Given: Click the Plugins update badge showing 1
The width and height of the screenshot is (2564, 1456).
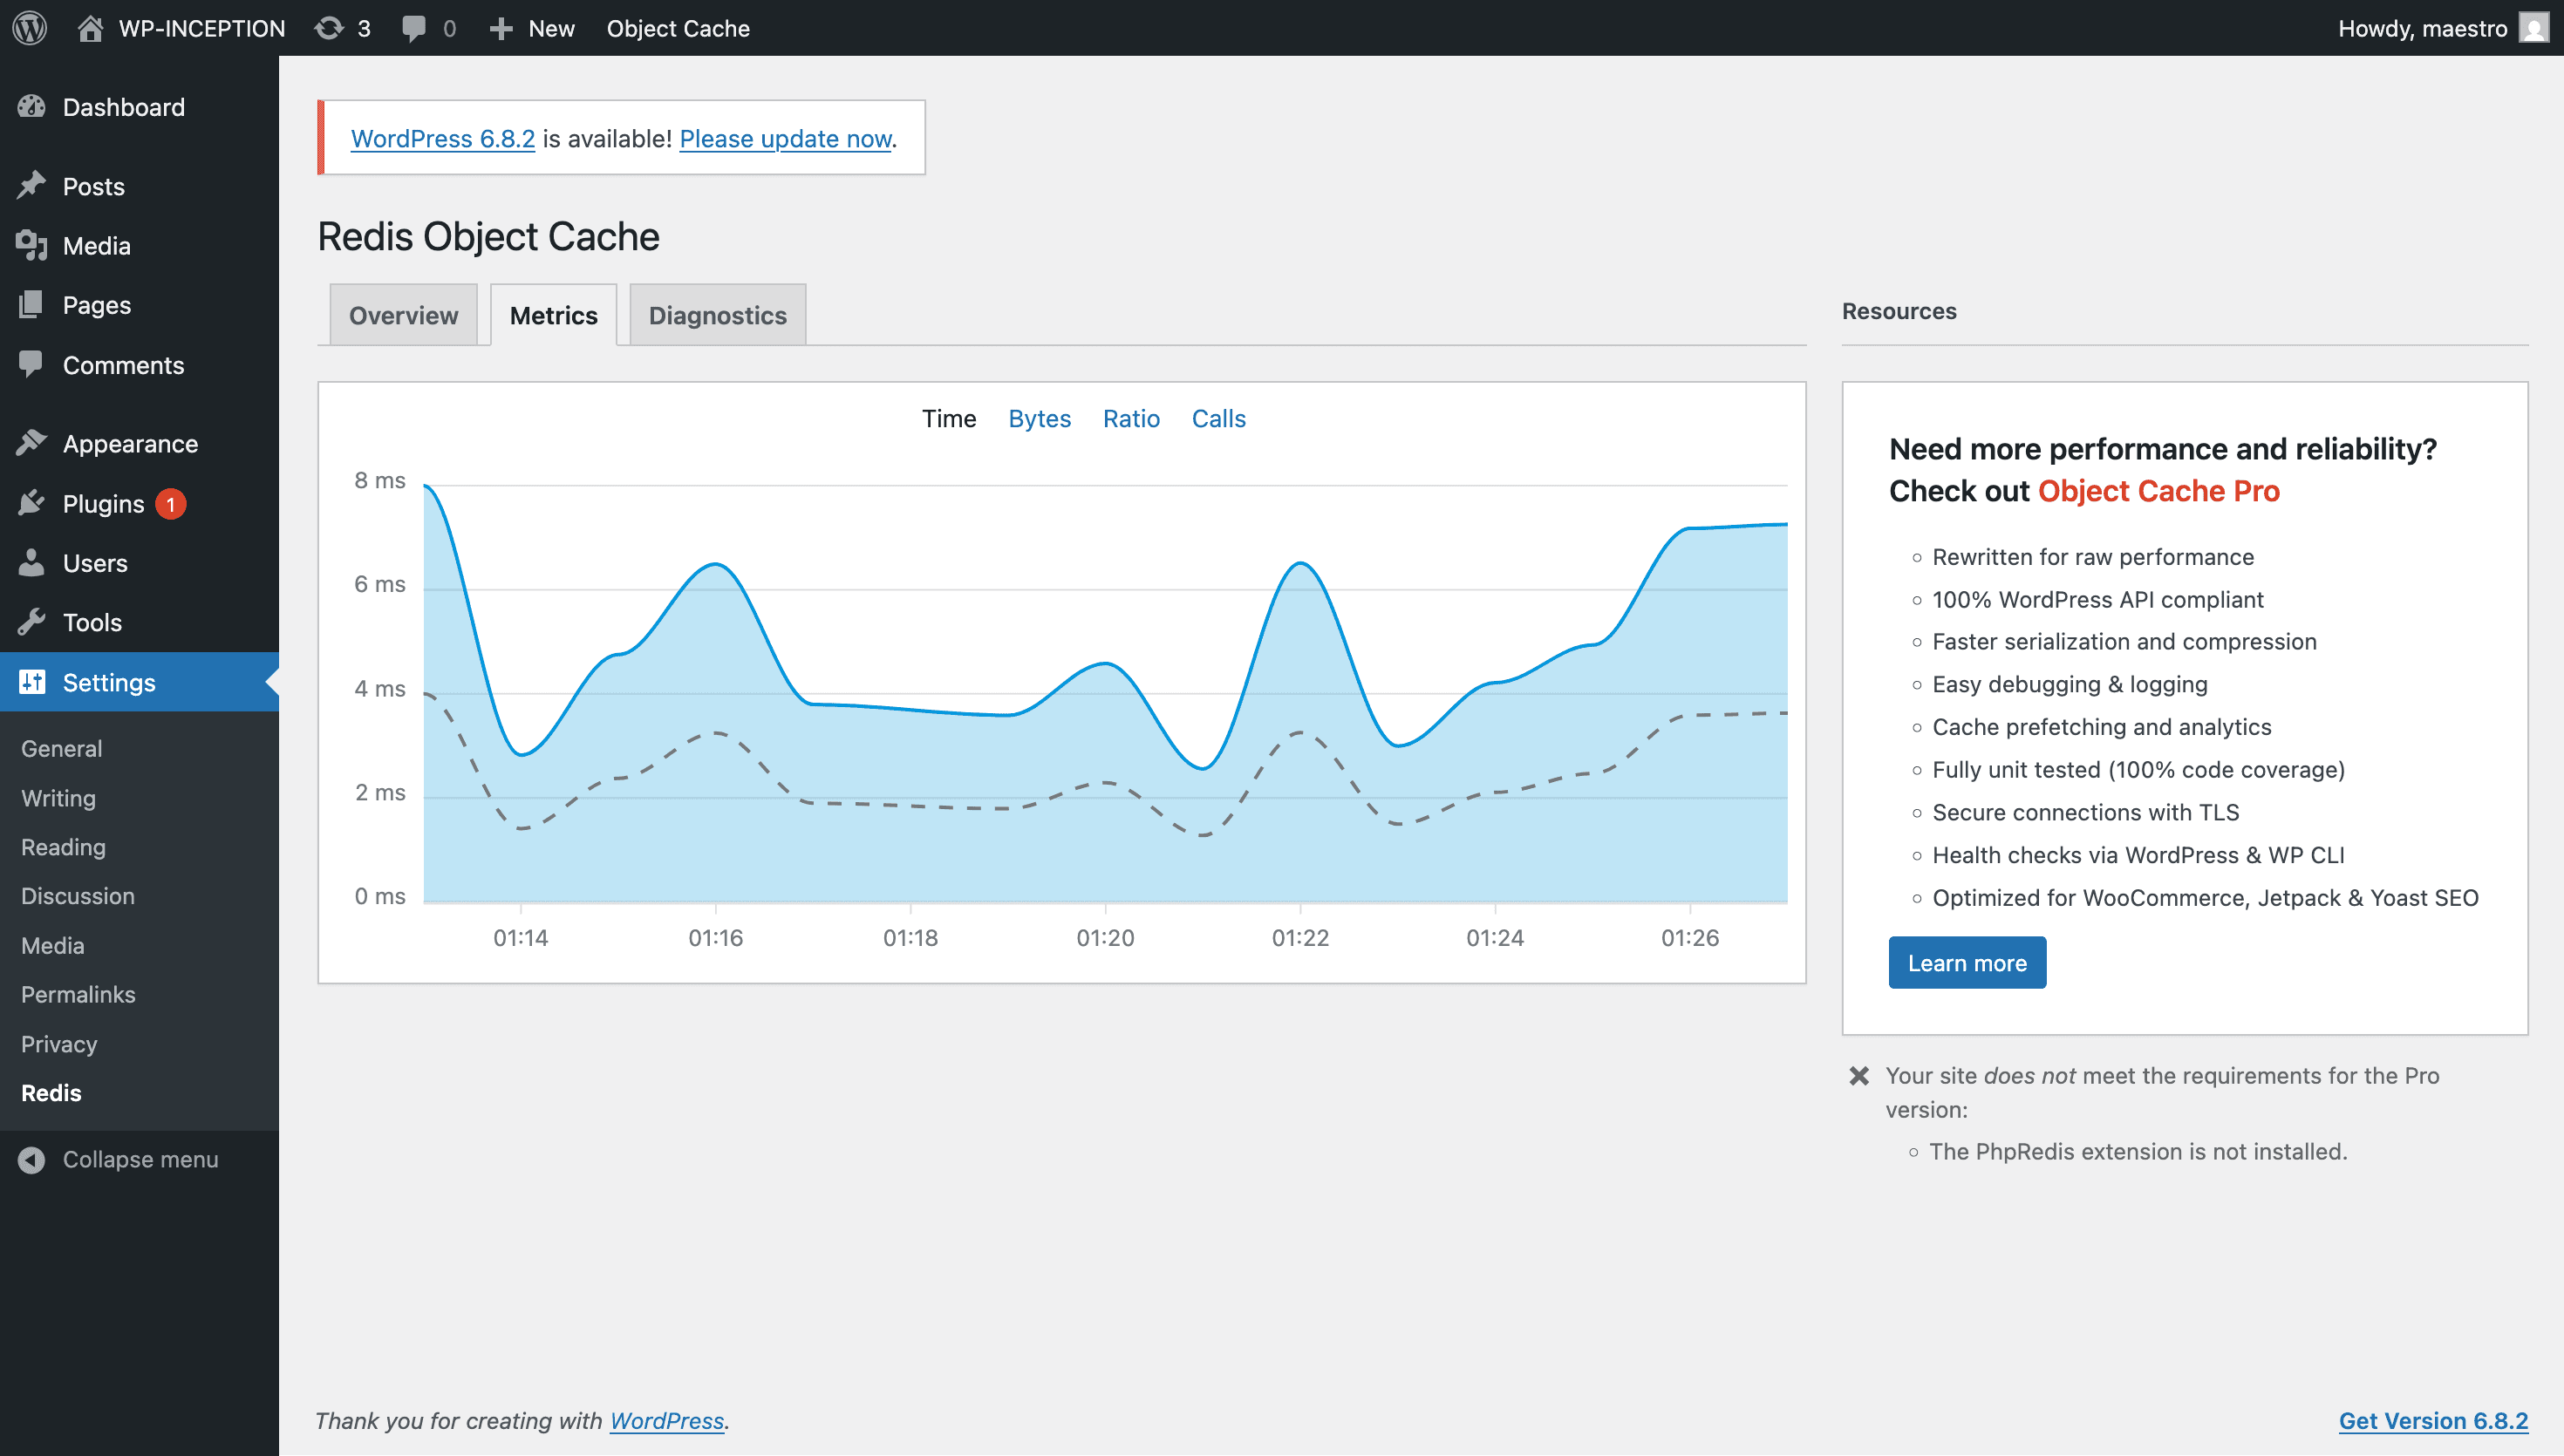Looking at the screenshot, I should pos(171,504).
